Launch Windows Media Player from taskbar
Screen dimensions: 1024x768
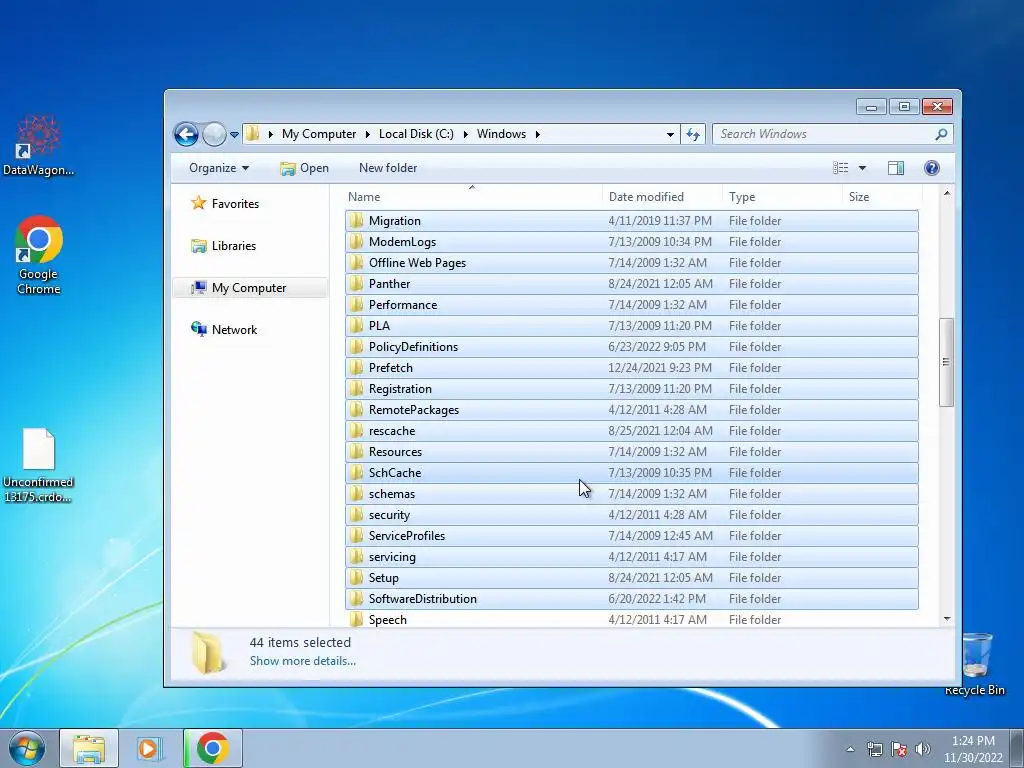150,748
